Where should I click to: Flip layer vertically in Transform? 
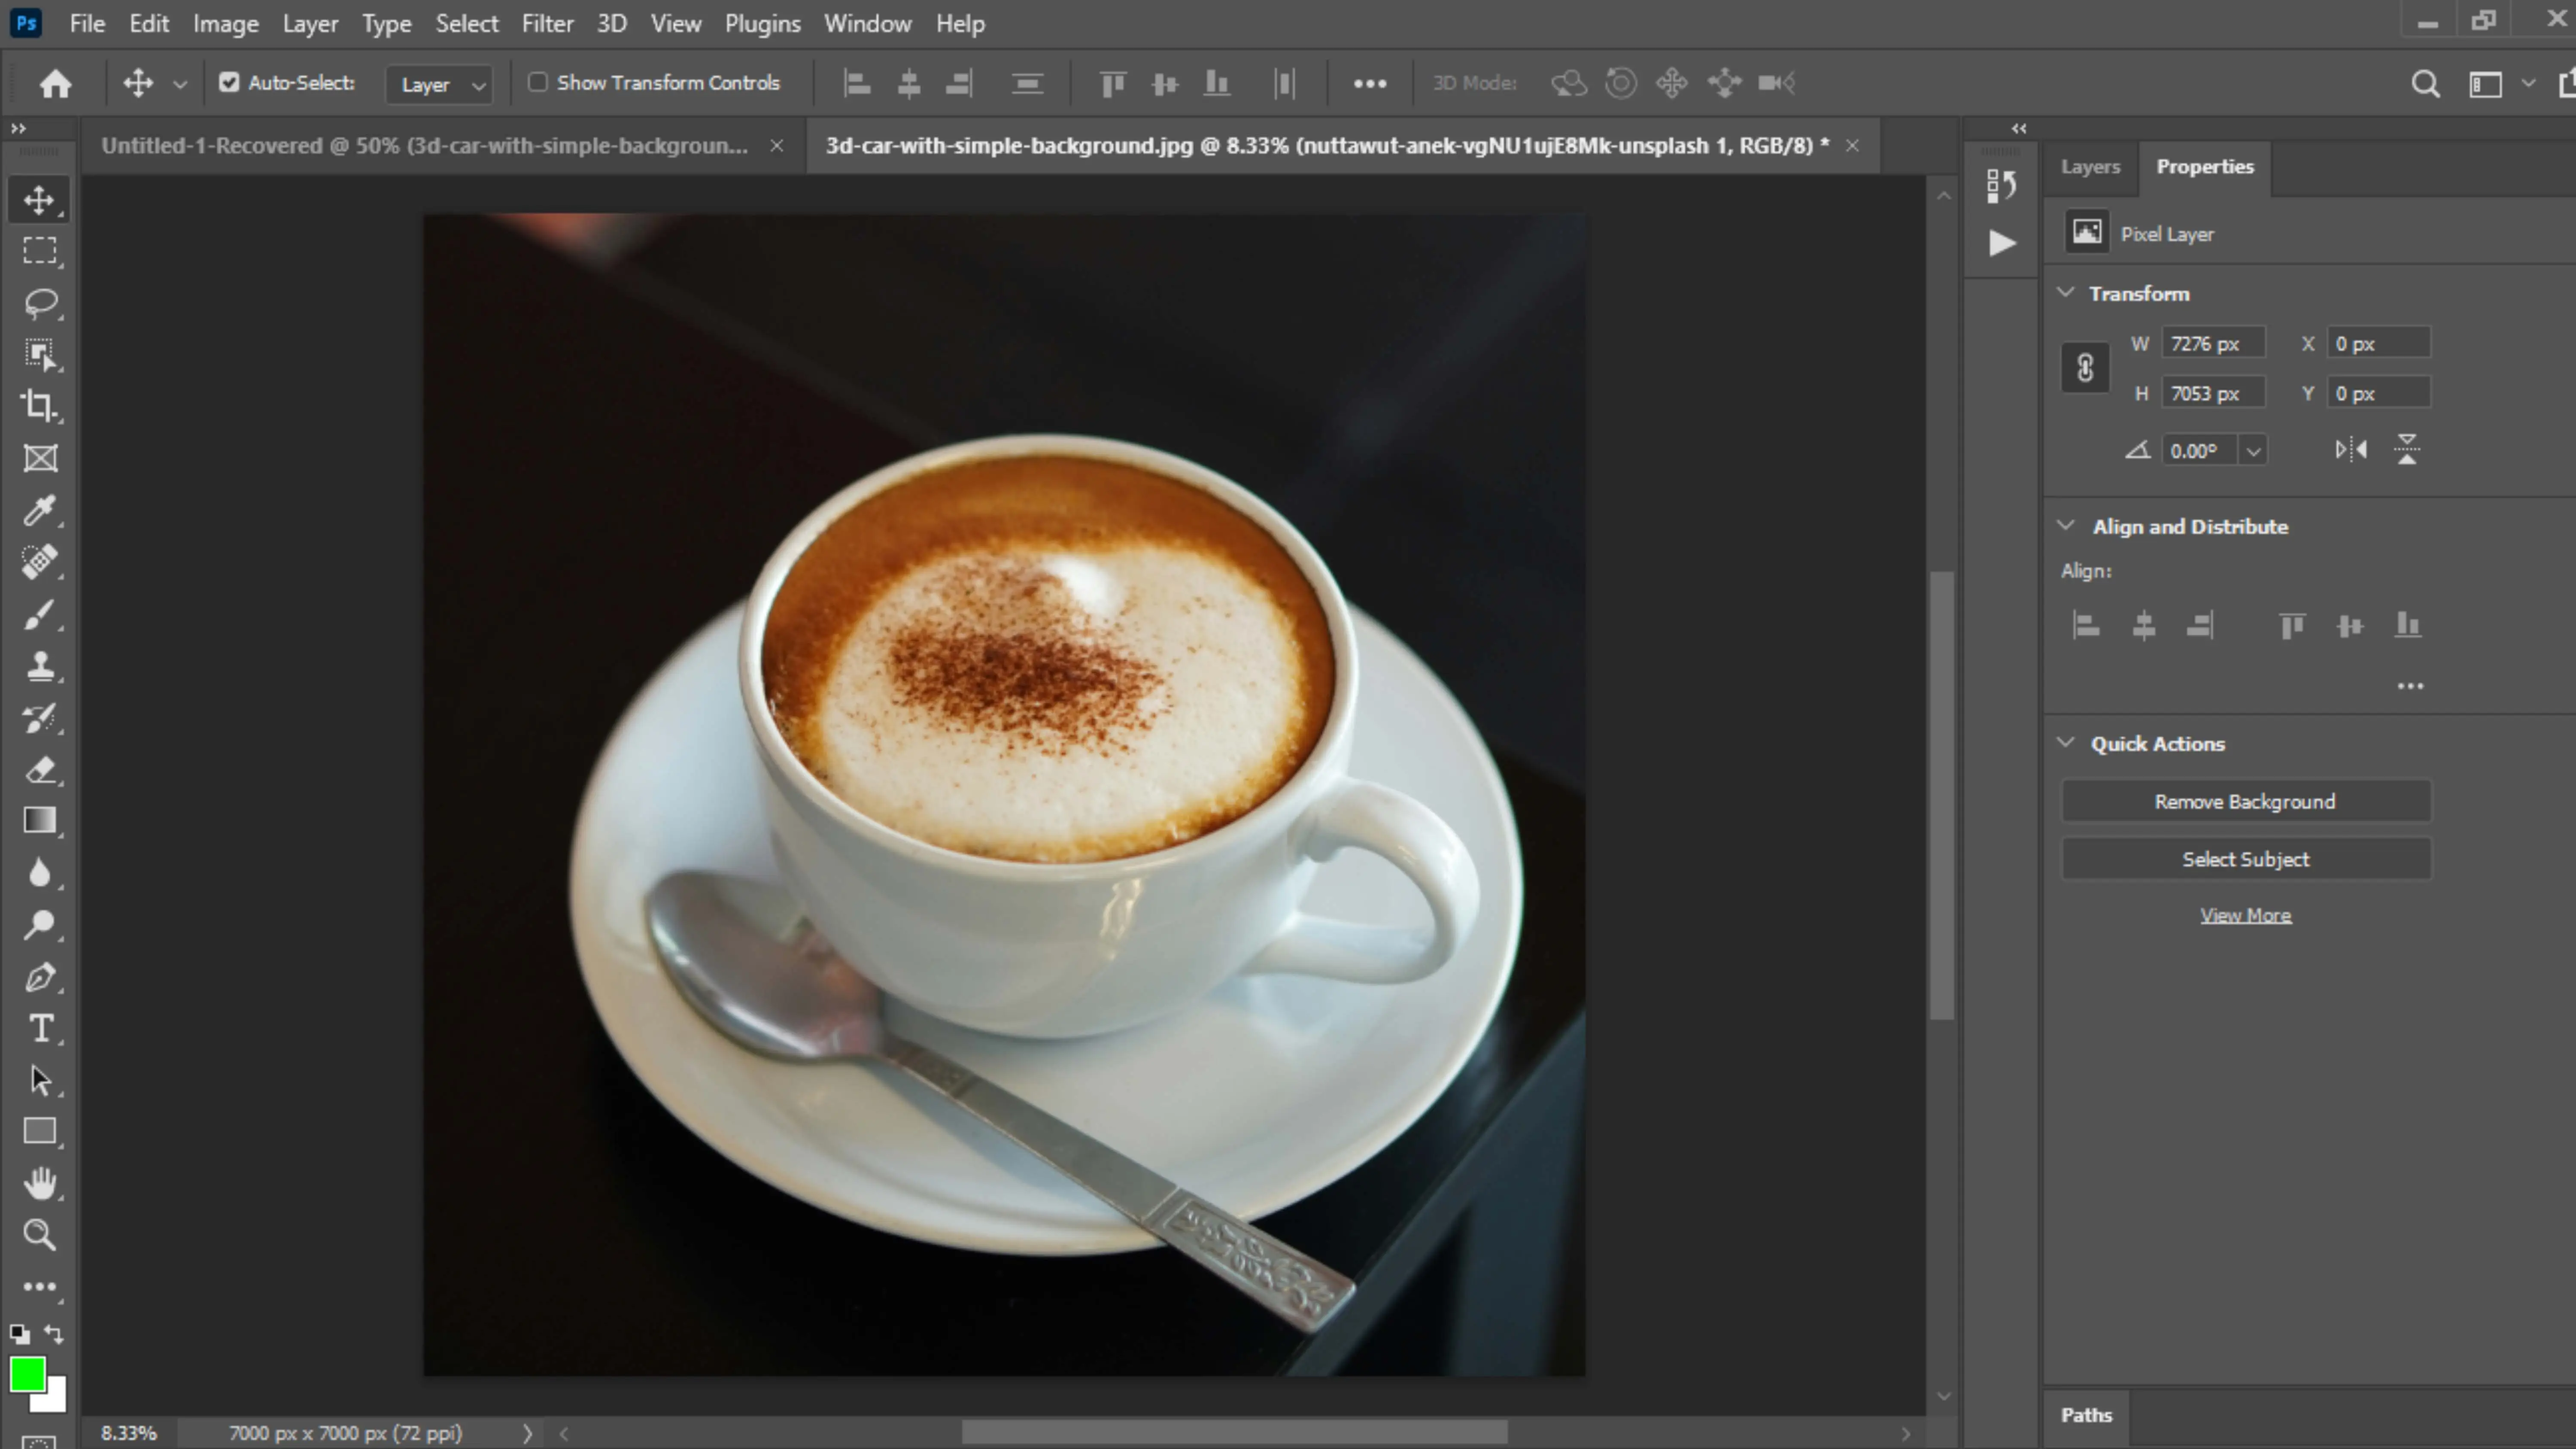pyautogui.click(x=2407, y=450)
